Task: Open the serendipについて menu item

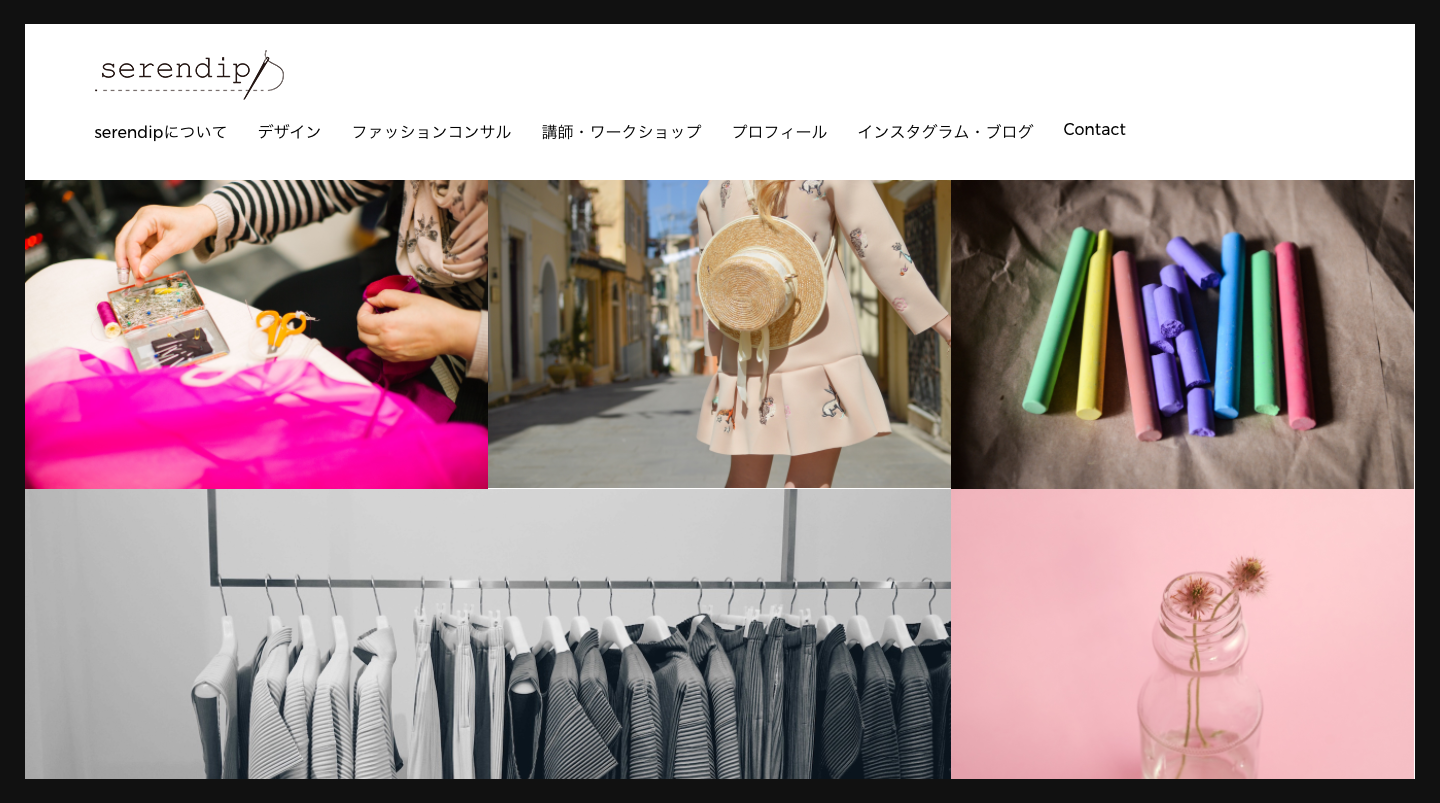Action: (x=160, y=131)
